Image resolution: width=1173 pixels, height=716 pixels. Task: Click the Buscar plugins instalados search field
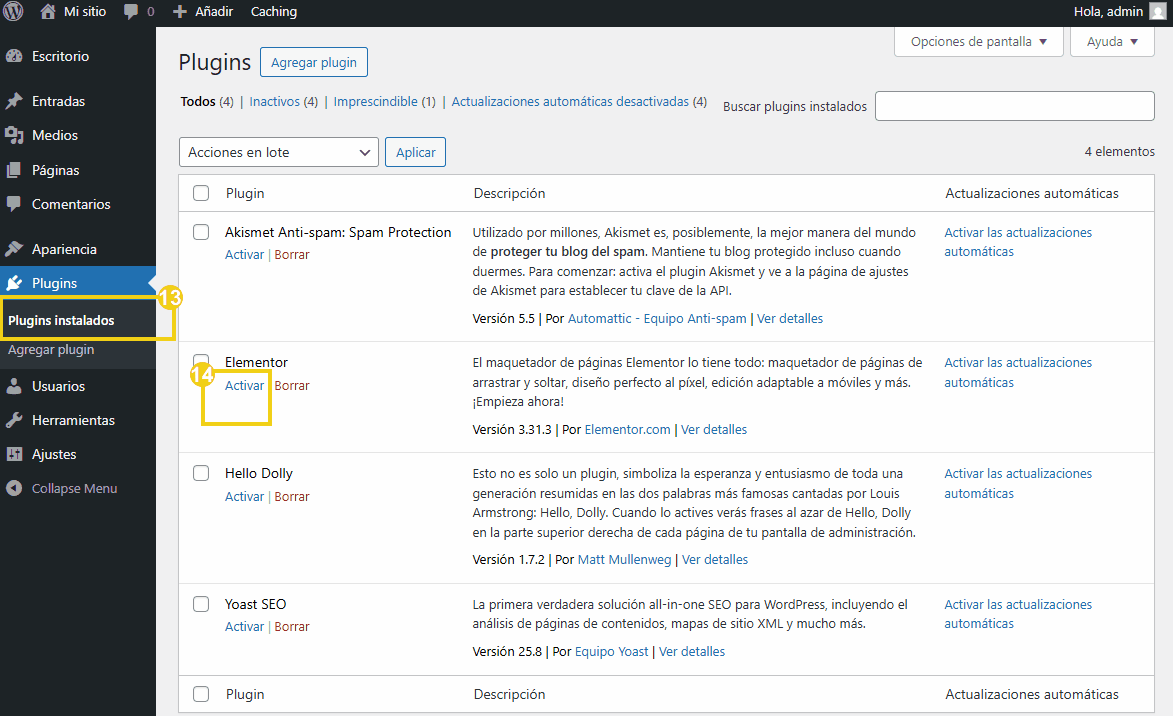1014,106
